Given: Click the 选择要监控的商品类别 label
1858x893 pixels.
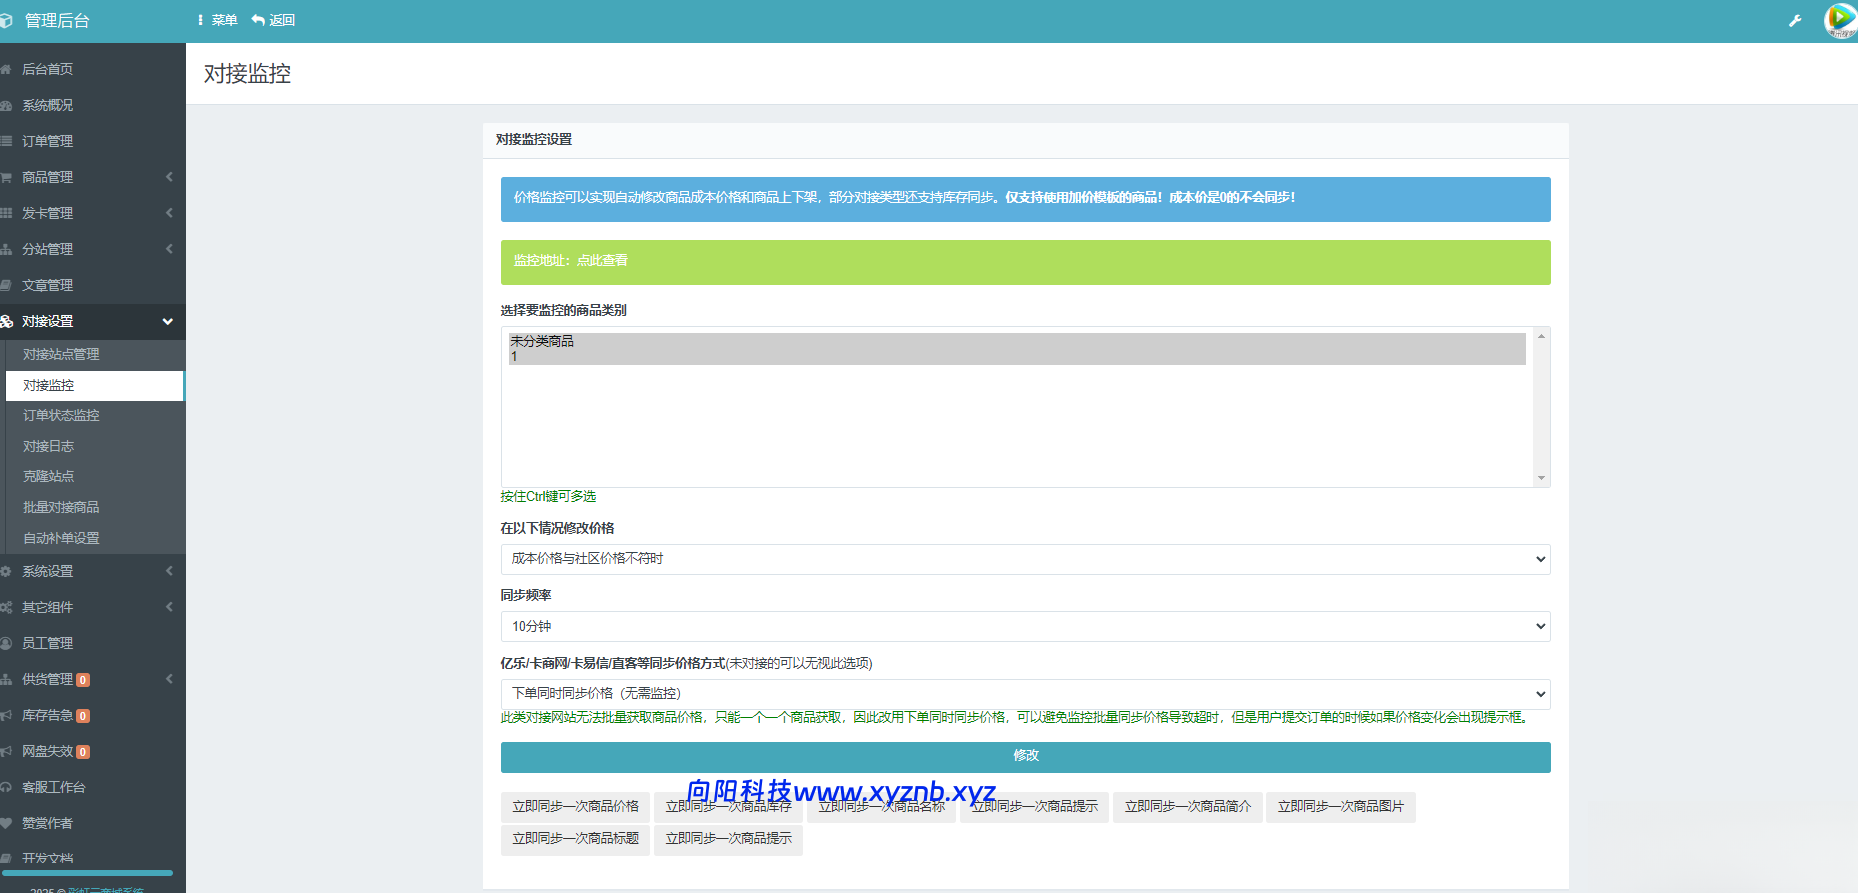Looking at the screenshot, I should click(x=563, y=310).
